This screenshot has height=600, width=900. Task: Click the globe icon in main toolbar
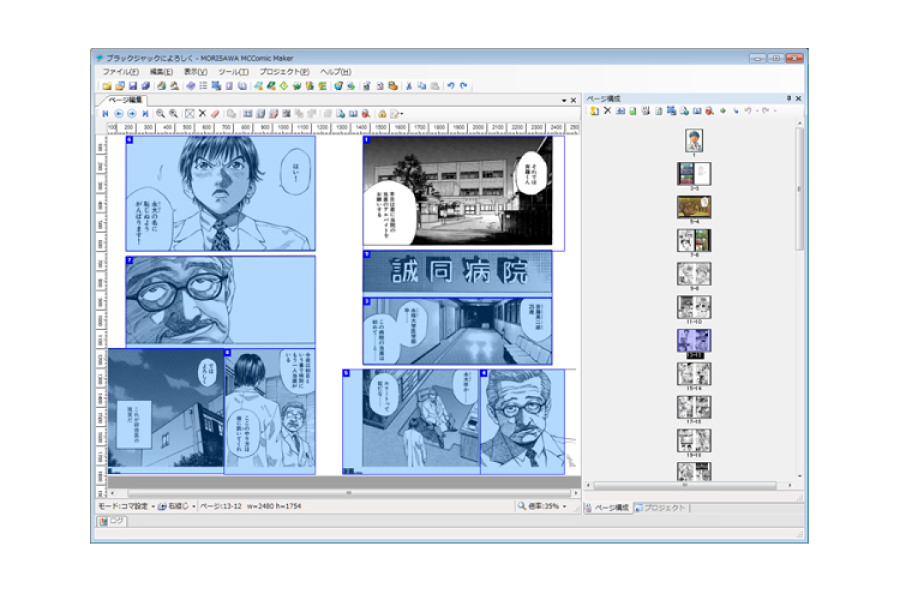click(x=338, y=86)
